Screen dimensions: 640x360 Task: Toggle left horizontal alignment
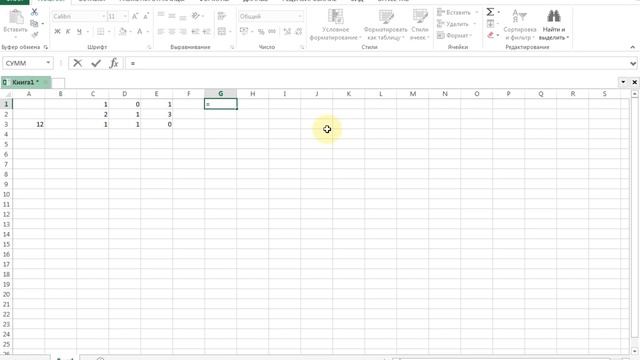pos(161,31)
